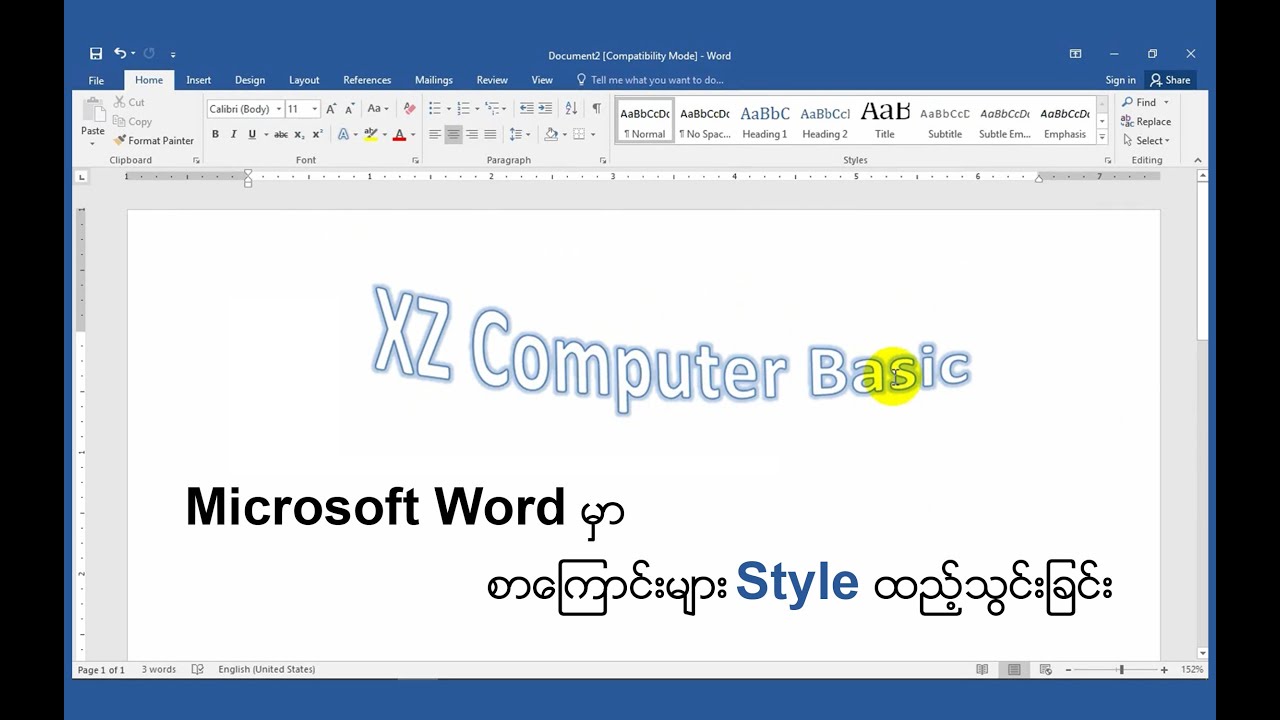Viewport: 1280px width, 720px height.
Task: Switch to Read Mode view
Action: pyautogui.click(x=983, y=670)
